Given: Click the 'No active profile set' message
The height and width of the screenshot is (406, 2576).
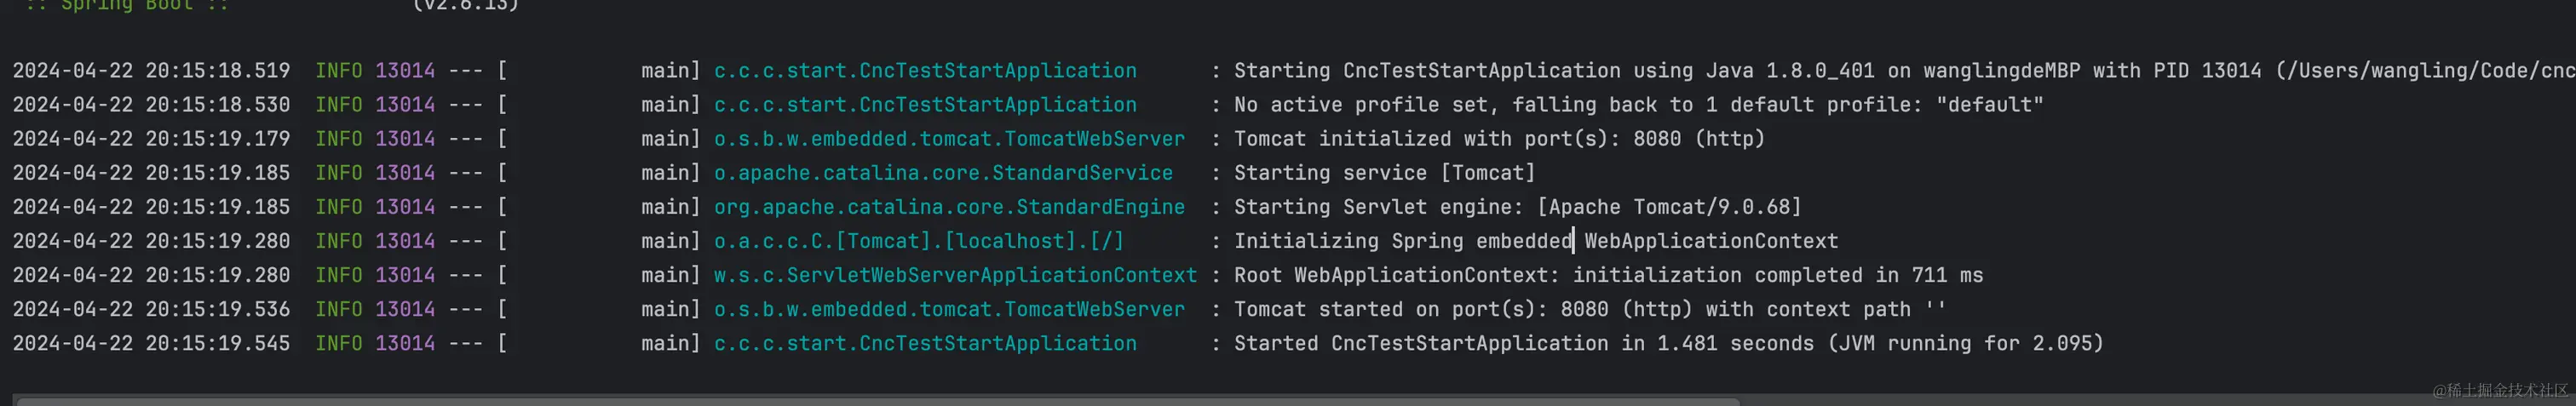Looking at the screenshot, I should tap(1637, 105).
